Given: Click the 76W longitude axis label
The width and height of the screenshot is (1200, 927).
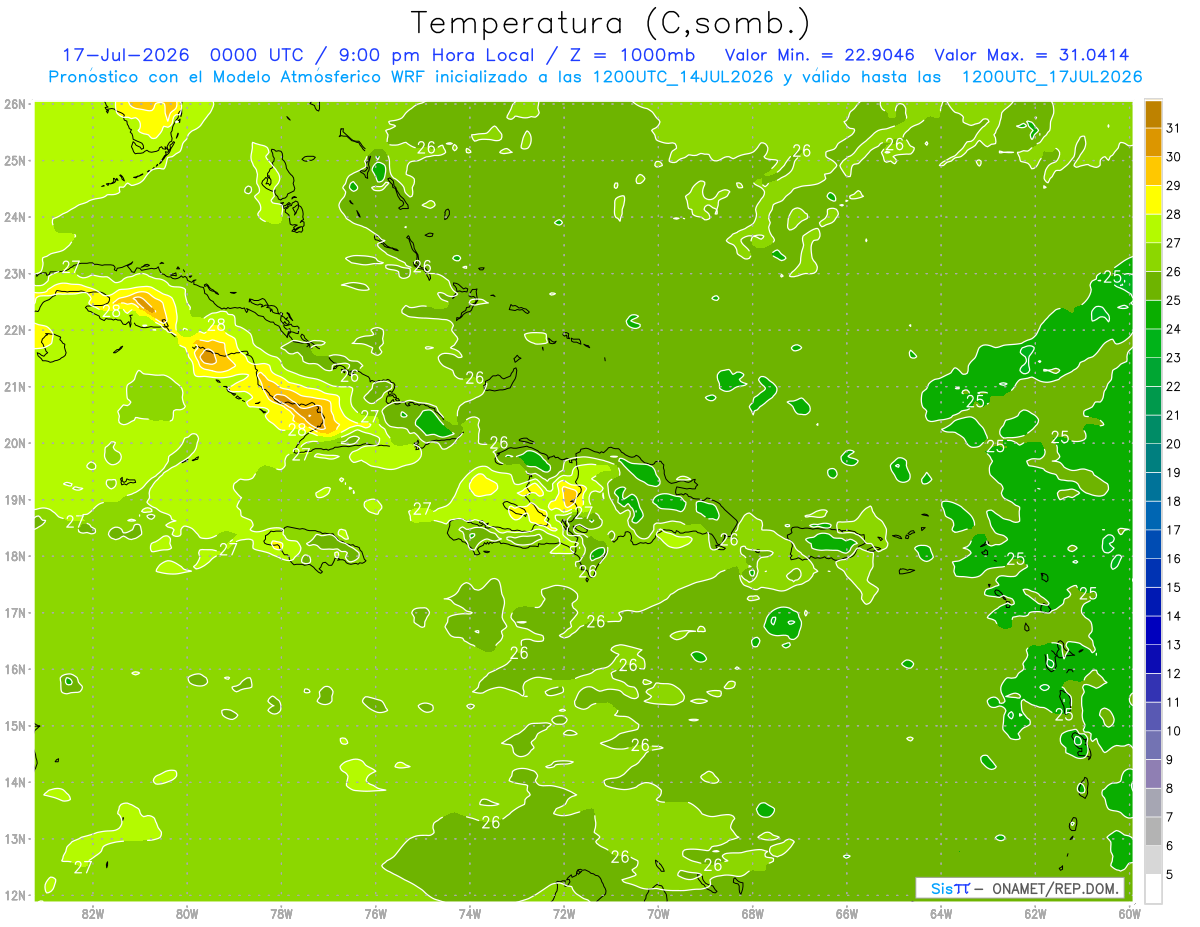Looking at the screenshot, I should [x=375, y=913].
